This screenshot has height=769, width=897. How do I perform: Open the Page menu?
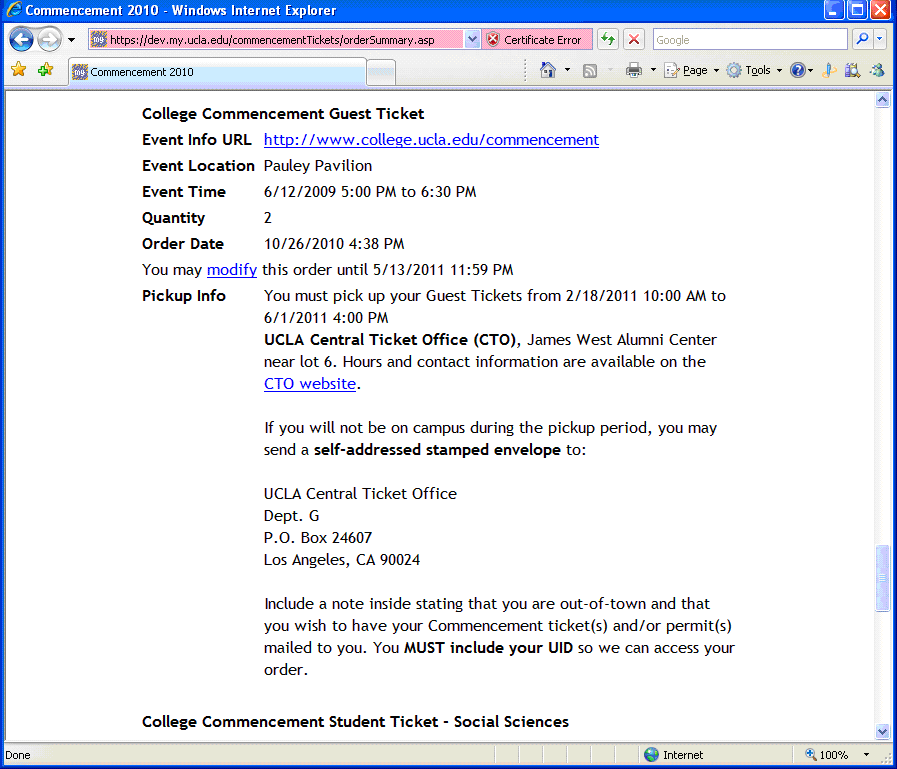[692, 70]
